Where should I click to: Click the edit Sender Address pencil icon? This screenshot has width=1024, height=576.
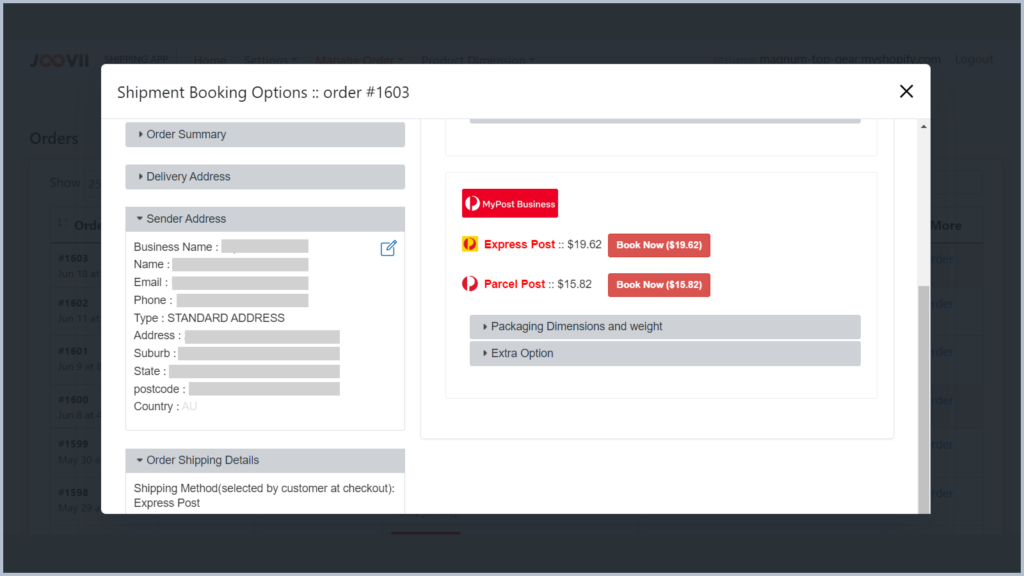pos(389,248)
